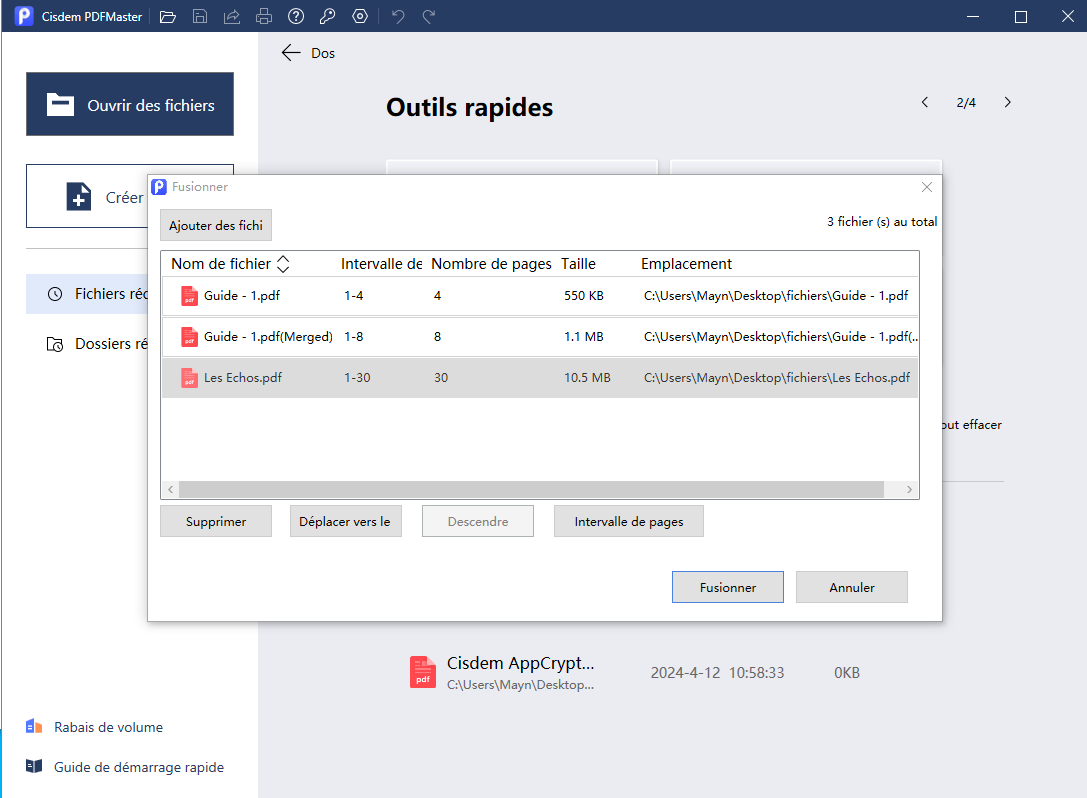Click the Les Echos.pdf location path
The height and width of the screenshot is (798, 1087).
pyautogui.click(x=776, y=377)
